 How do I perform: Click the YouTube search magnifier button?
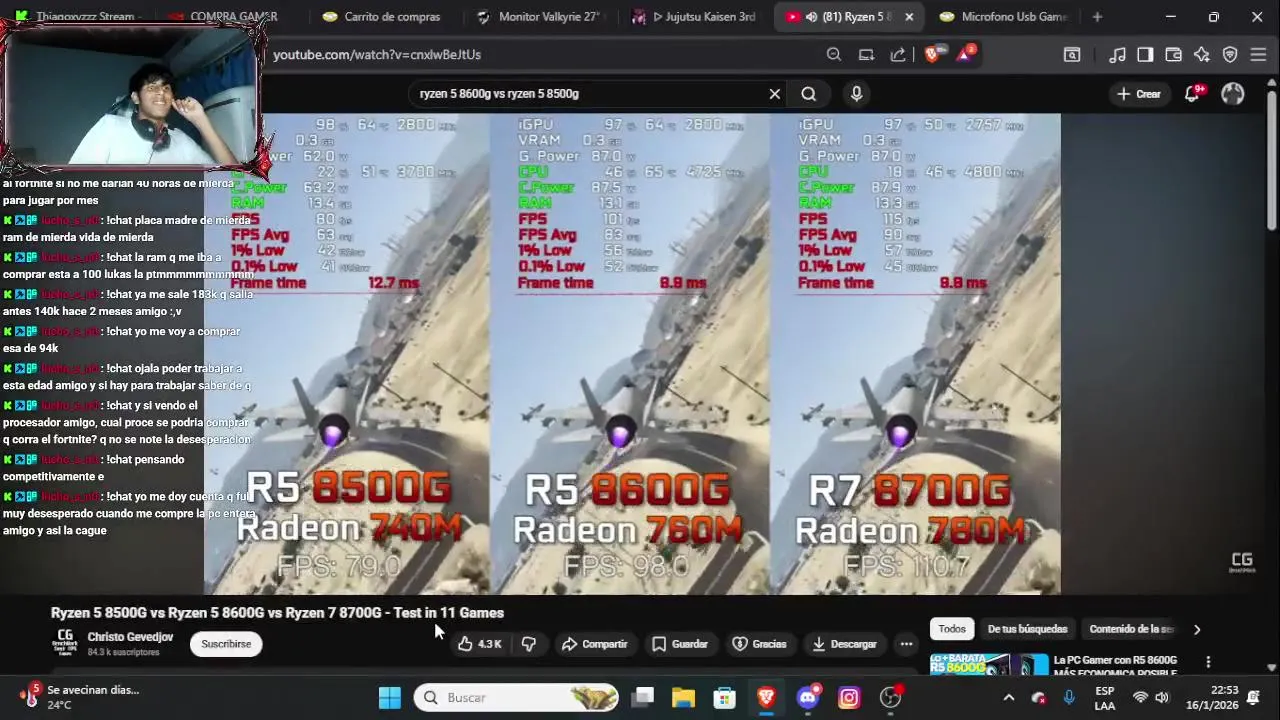[x=808, y=94]
